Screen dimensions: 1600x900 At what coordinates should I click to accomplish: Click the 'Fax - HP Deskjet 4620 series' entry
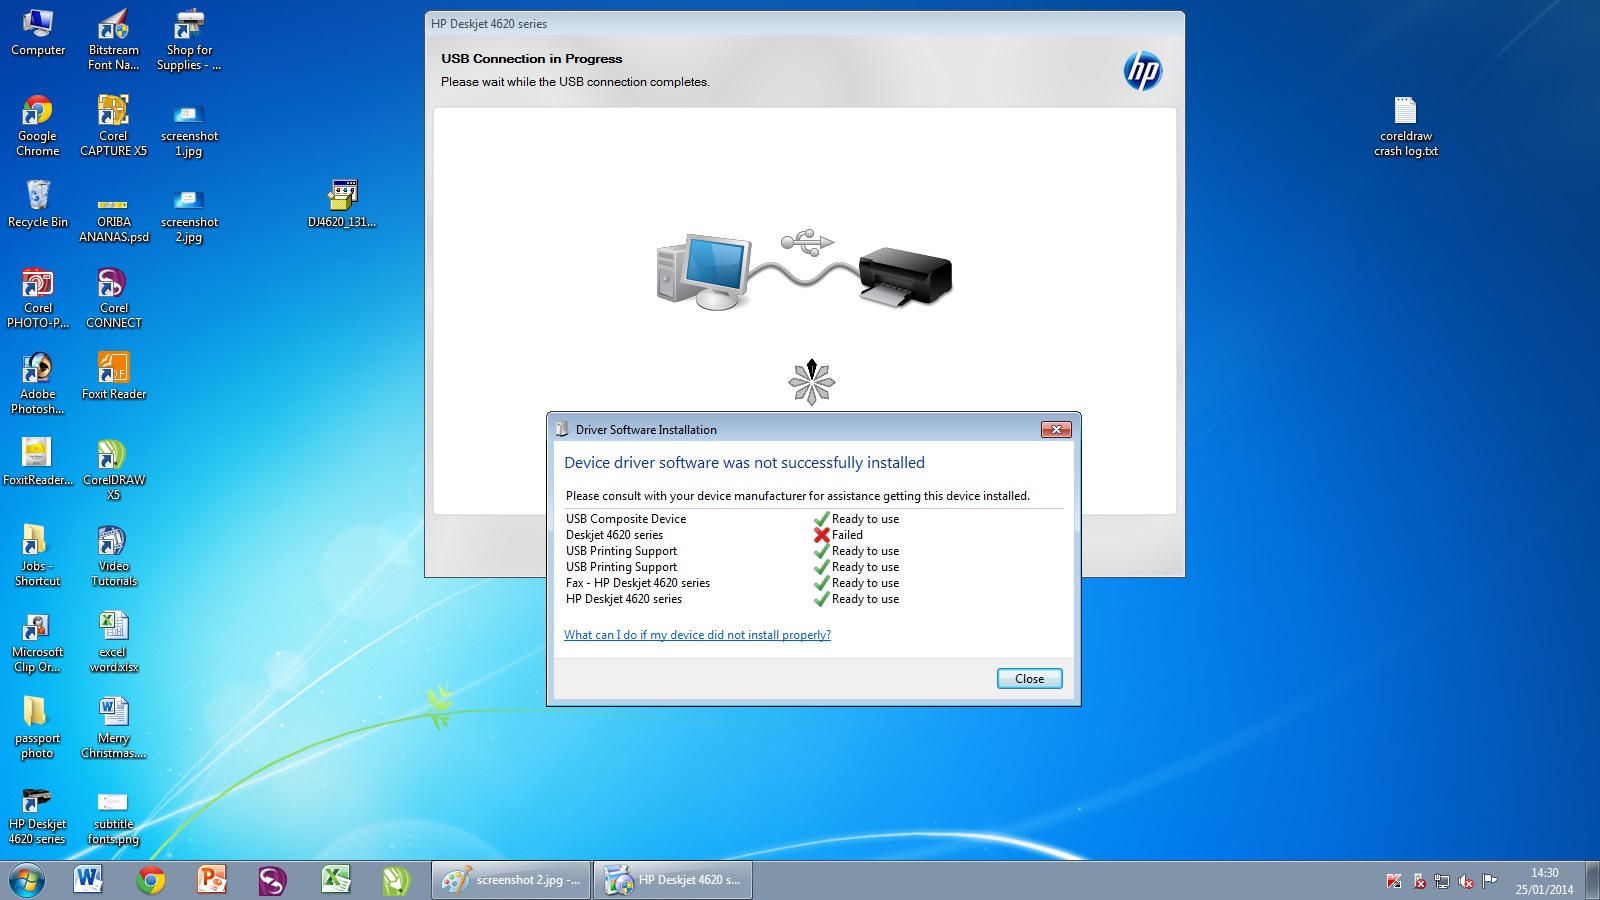coord(638,583)
